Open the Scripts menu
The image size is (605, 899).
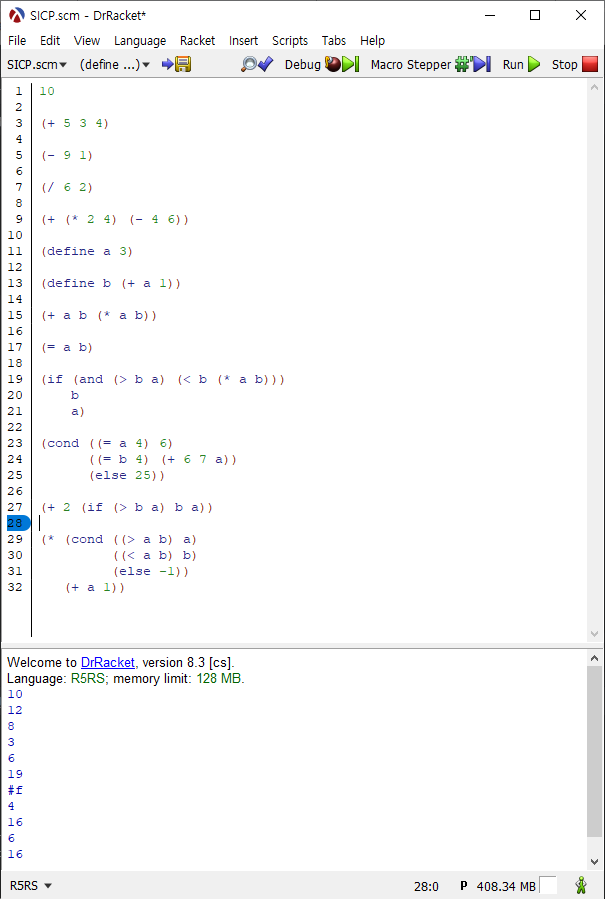290,40
